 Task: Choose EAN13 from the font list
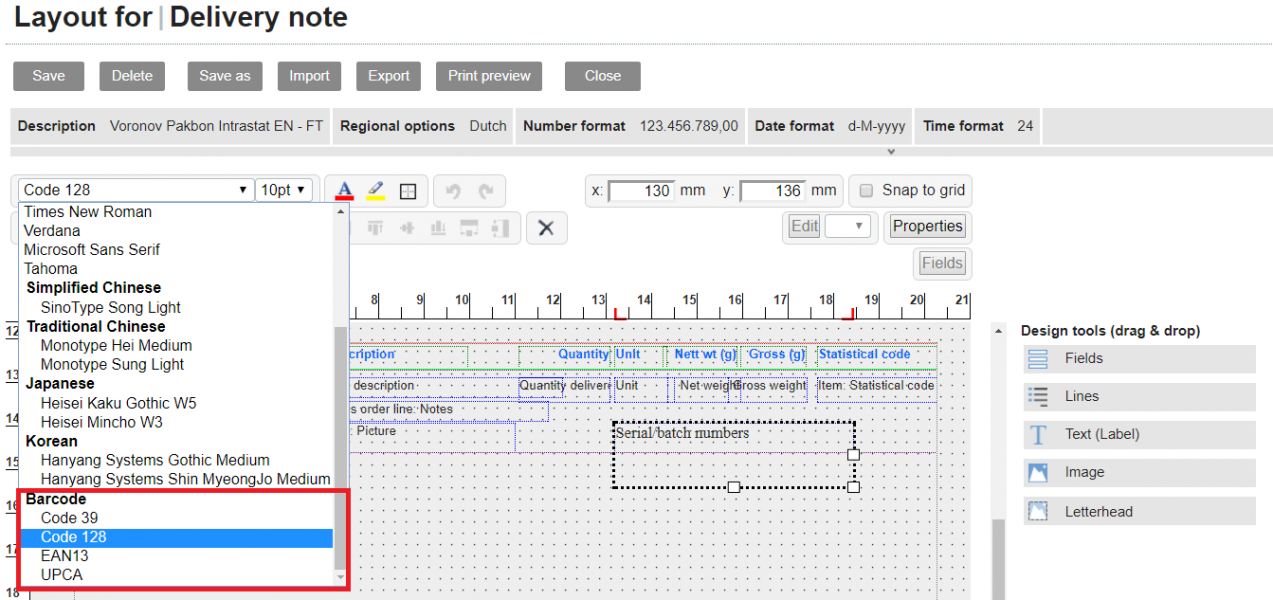pyautogui.click(x=64, y=556)
